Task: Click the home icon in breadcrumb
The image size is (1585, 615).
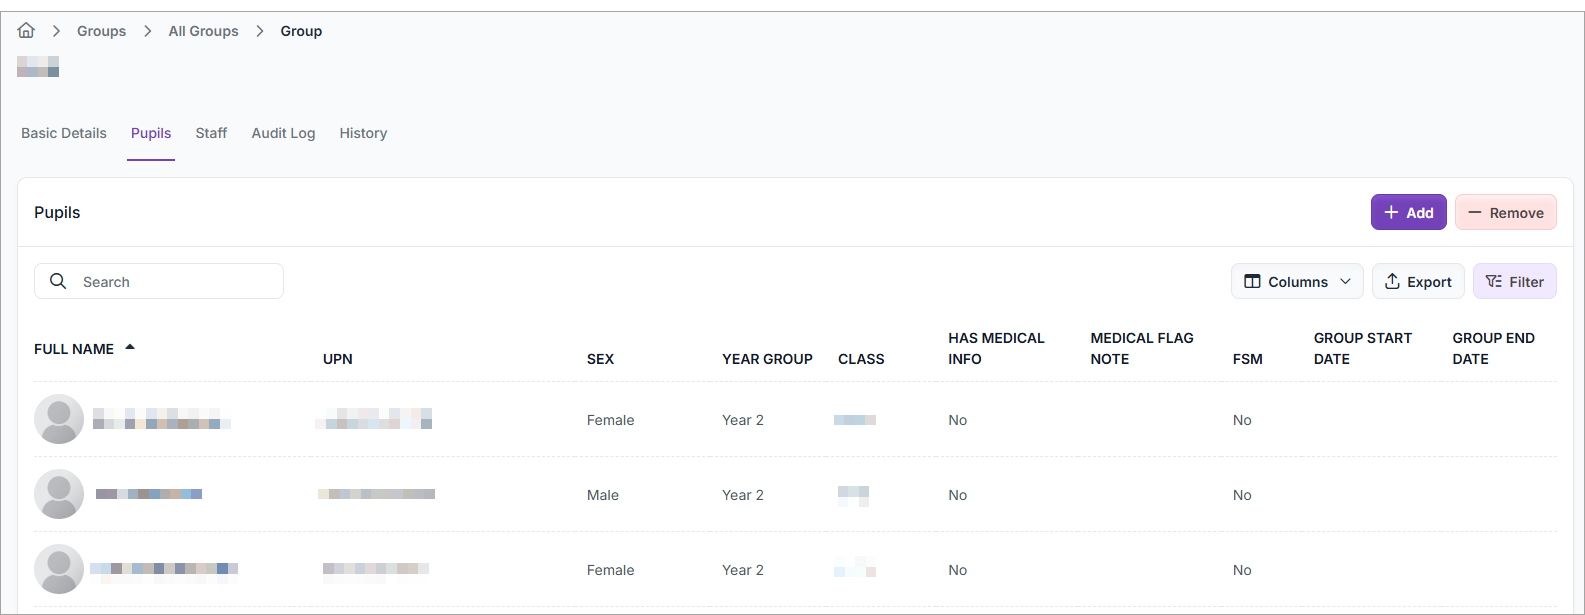Action: click(x=26, y=31)
